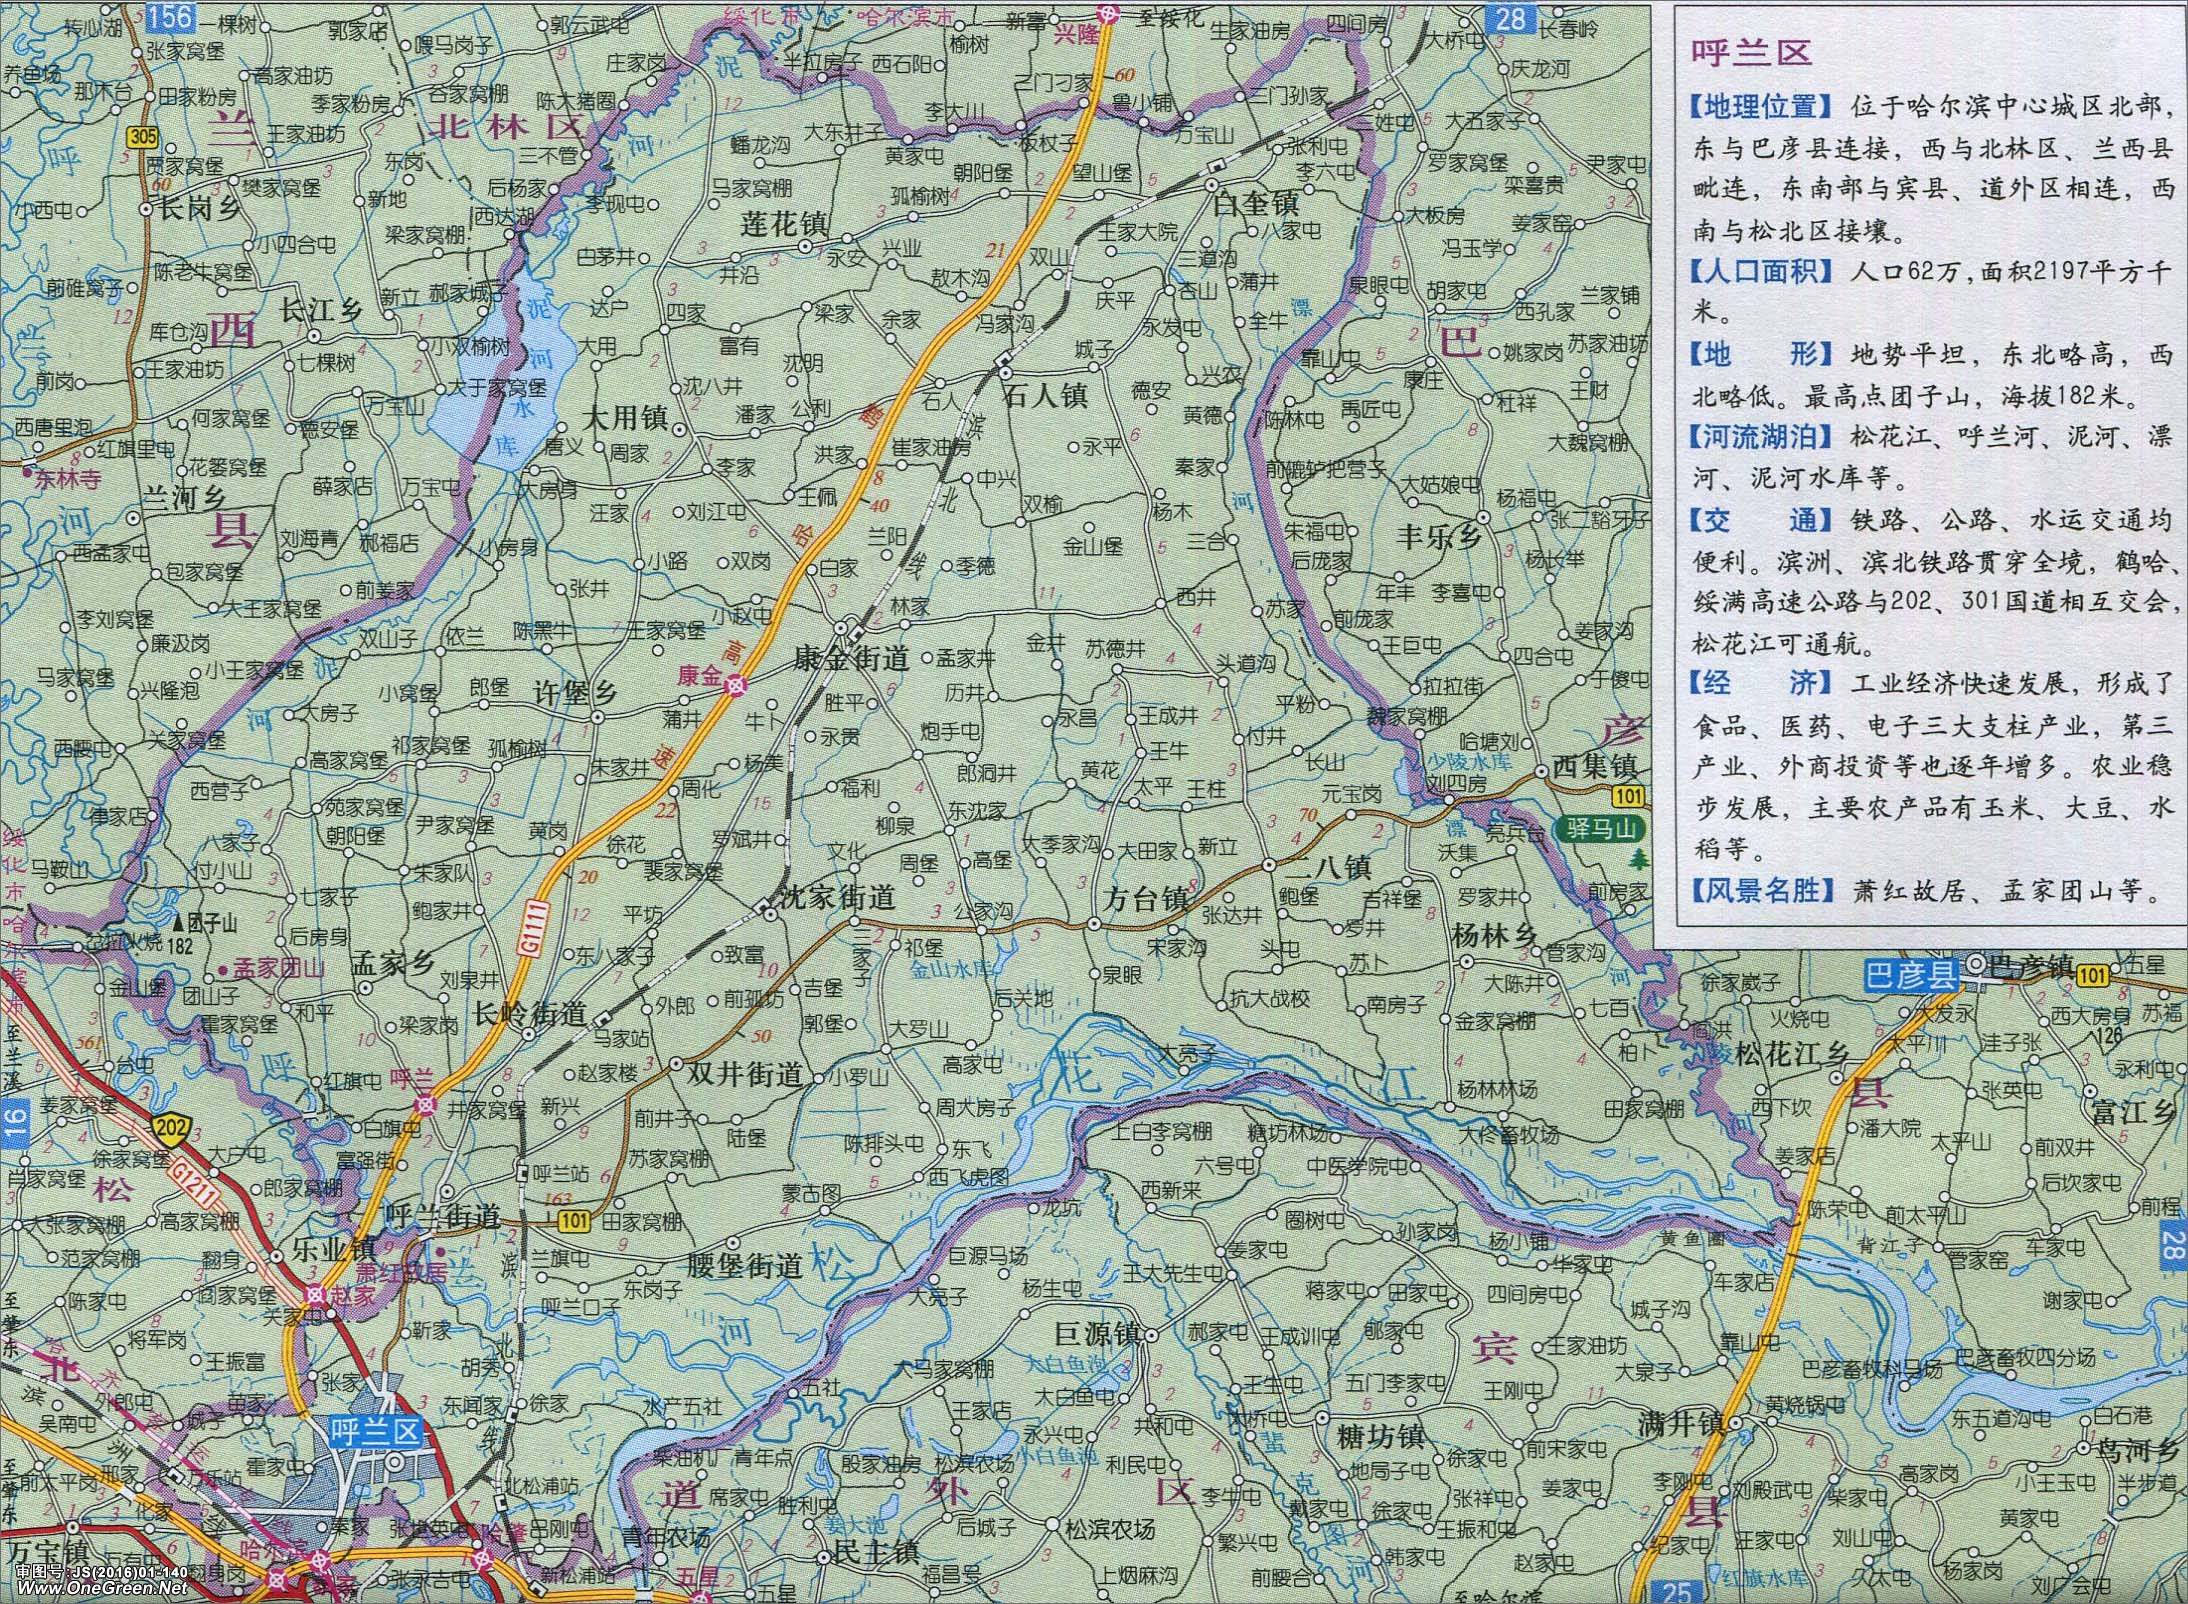Click the 团子山 peak triangle marker
Screen dimensions: 2188x1604
179,924
